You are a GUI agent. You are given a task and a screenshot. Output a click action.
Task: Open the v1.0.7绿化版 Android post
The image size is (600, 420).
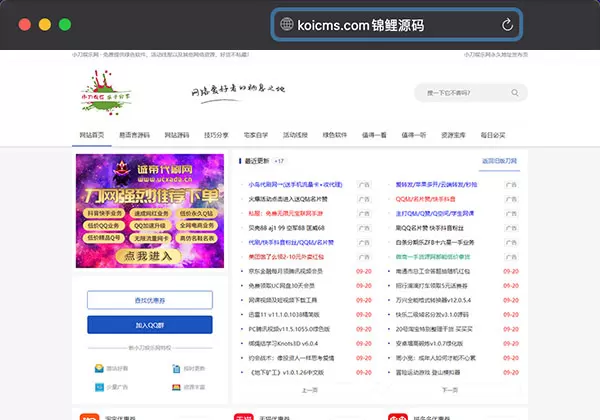[x=429, y=343]
